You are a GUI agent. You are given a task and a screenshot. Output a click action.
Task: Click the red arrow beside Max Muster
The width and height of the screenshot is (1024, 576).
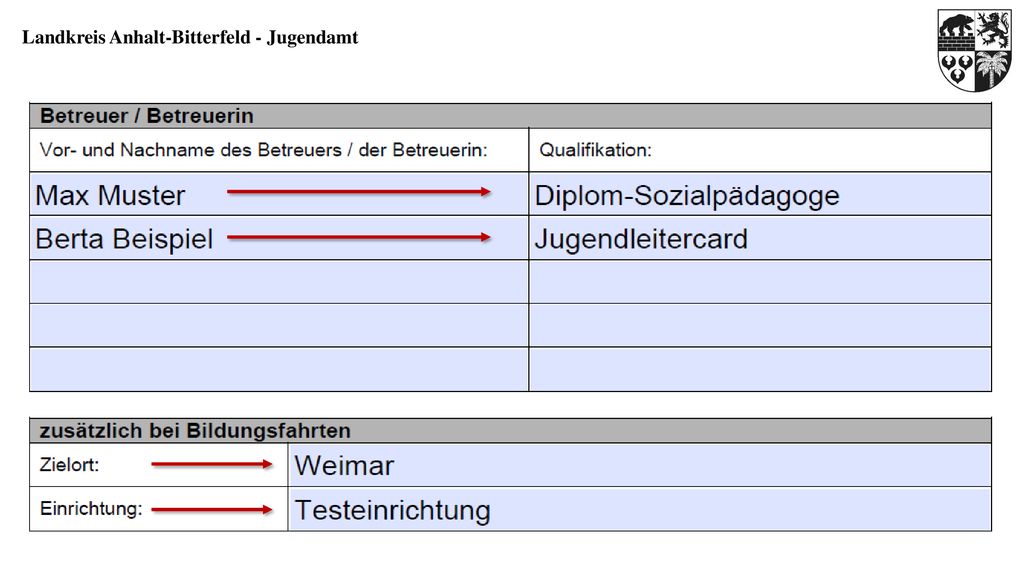point(359,191)
